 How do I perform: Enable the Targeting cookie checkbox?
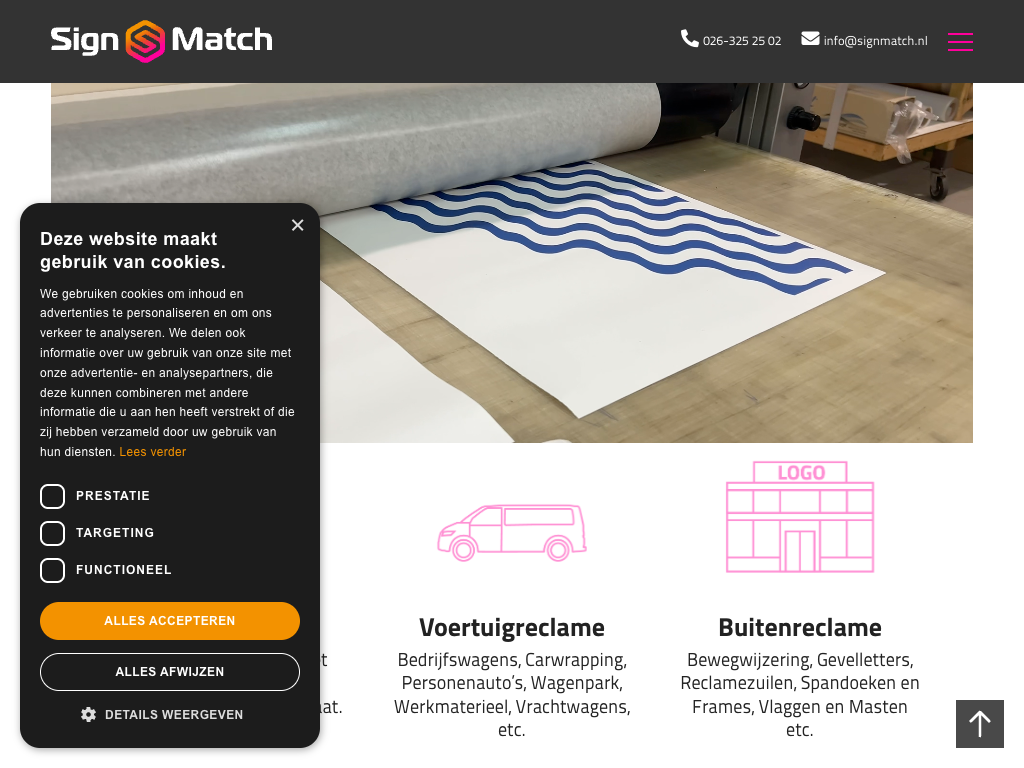coord(52,534)
